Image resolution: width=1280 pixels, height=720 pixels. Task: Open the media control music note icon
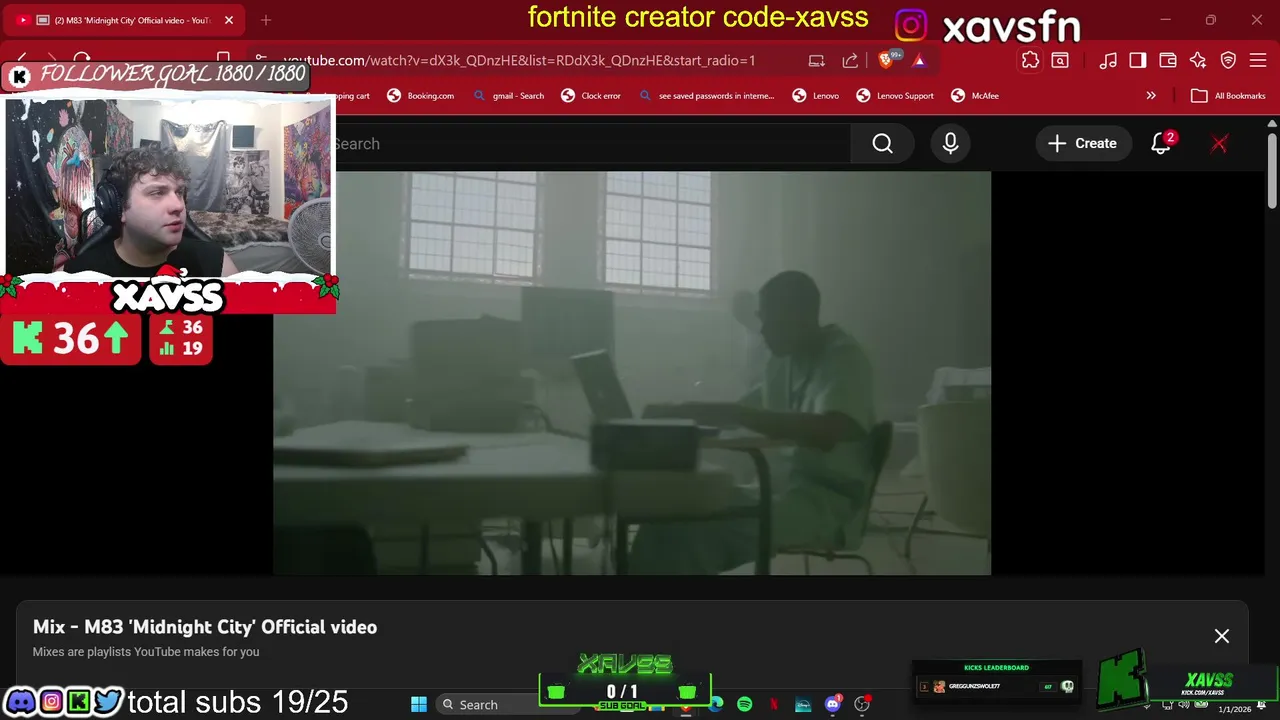point(1108,60)
